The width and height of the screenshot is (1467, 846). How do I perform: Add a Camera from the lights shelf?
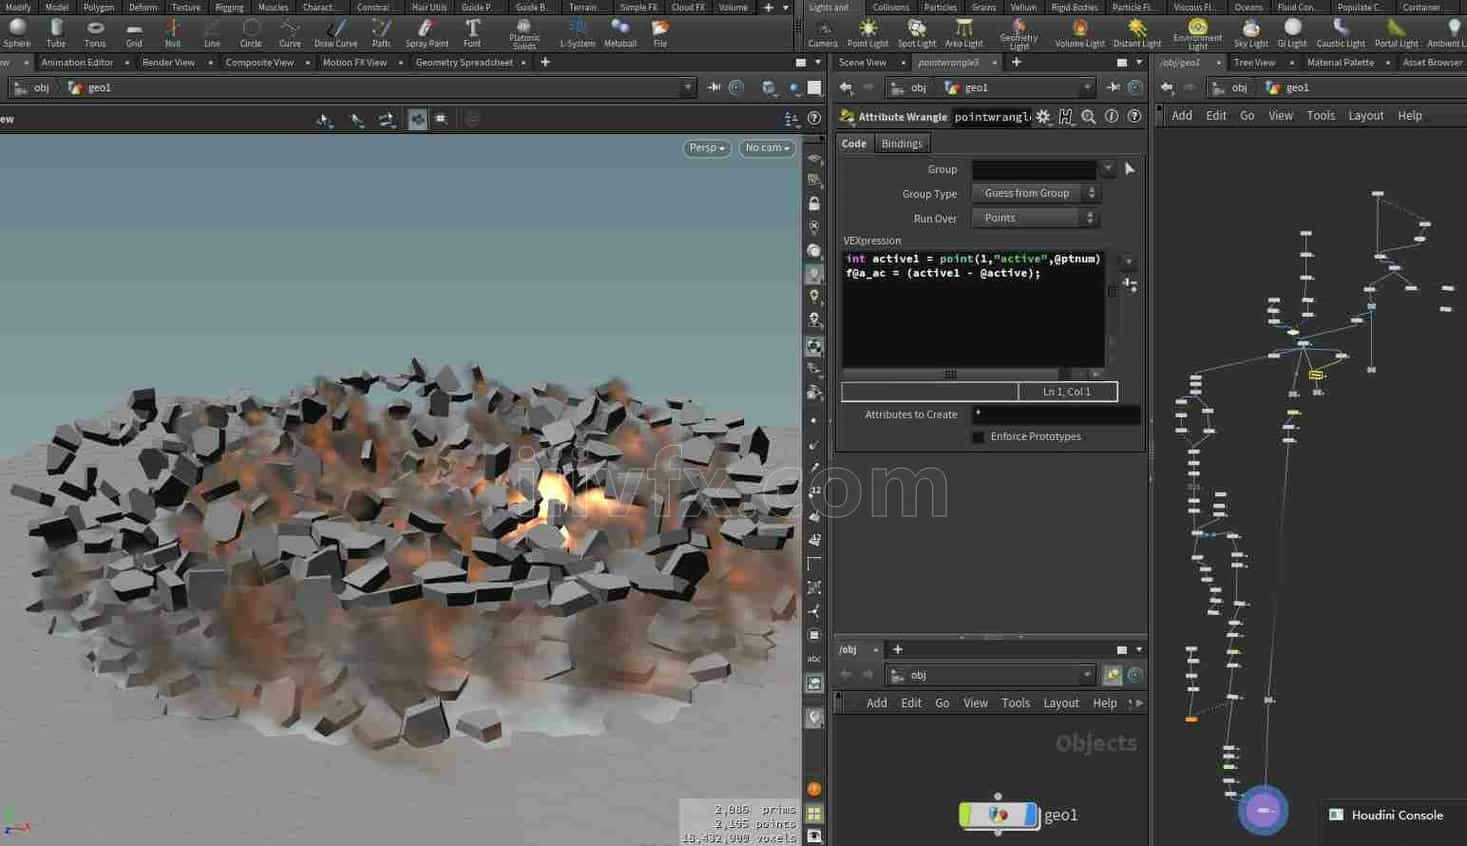[x=823, y=33]
